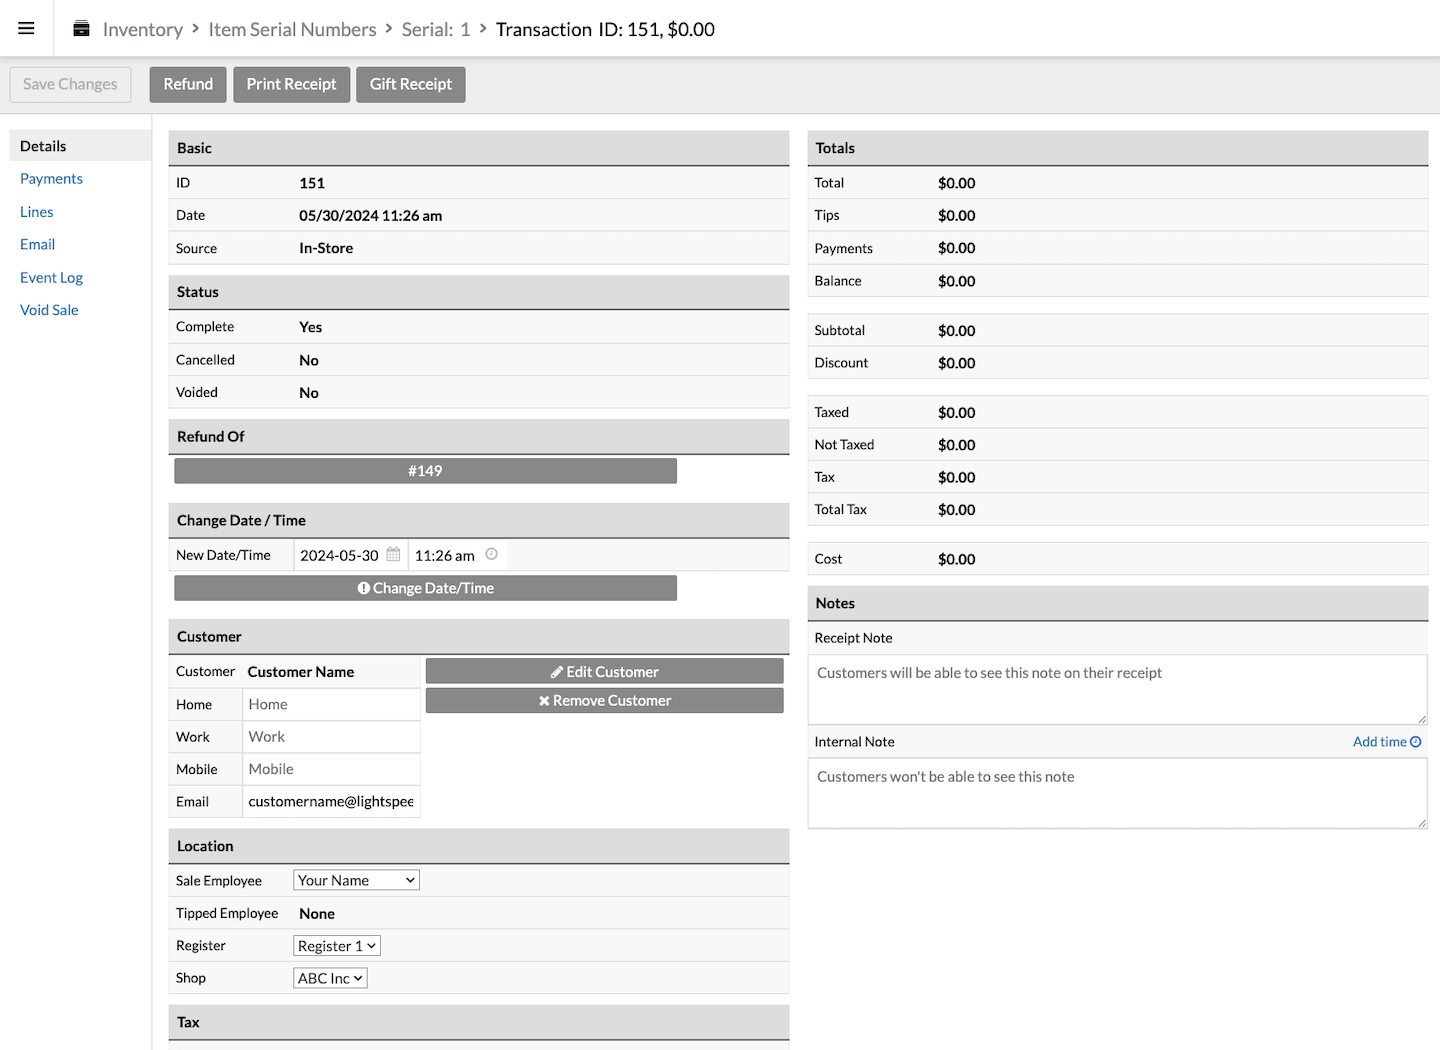The width and height of the screenshot is (1440, 1050).
Task: Go to the Event Log section
Action: tap(51, 278)
